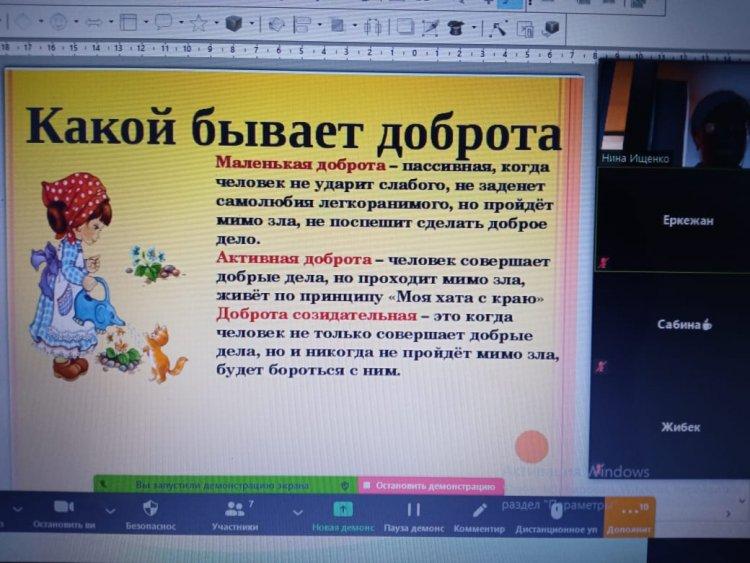The height and width of the screenshot is (563, 750).
Task: Select the Block Arrows double-arrow tool
Action: pos(94,22)
